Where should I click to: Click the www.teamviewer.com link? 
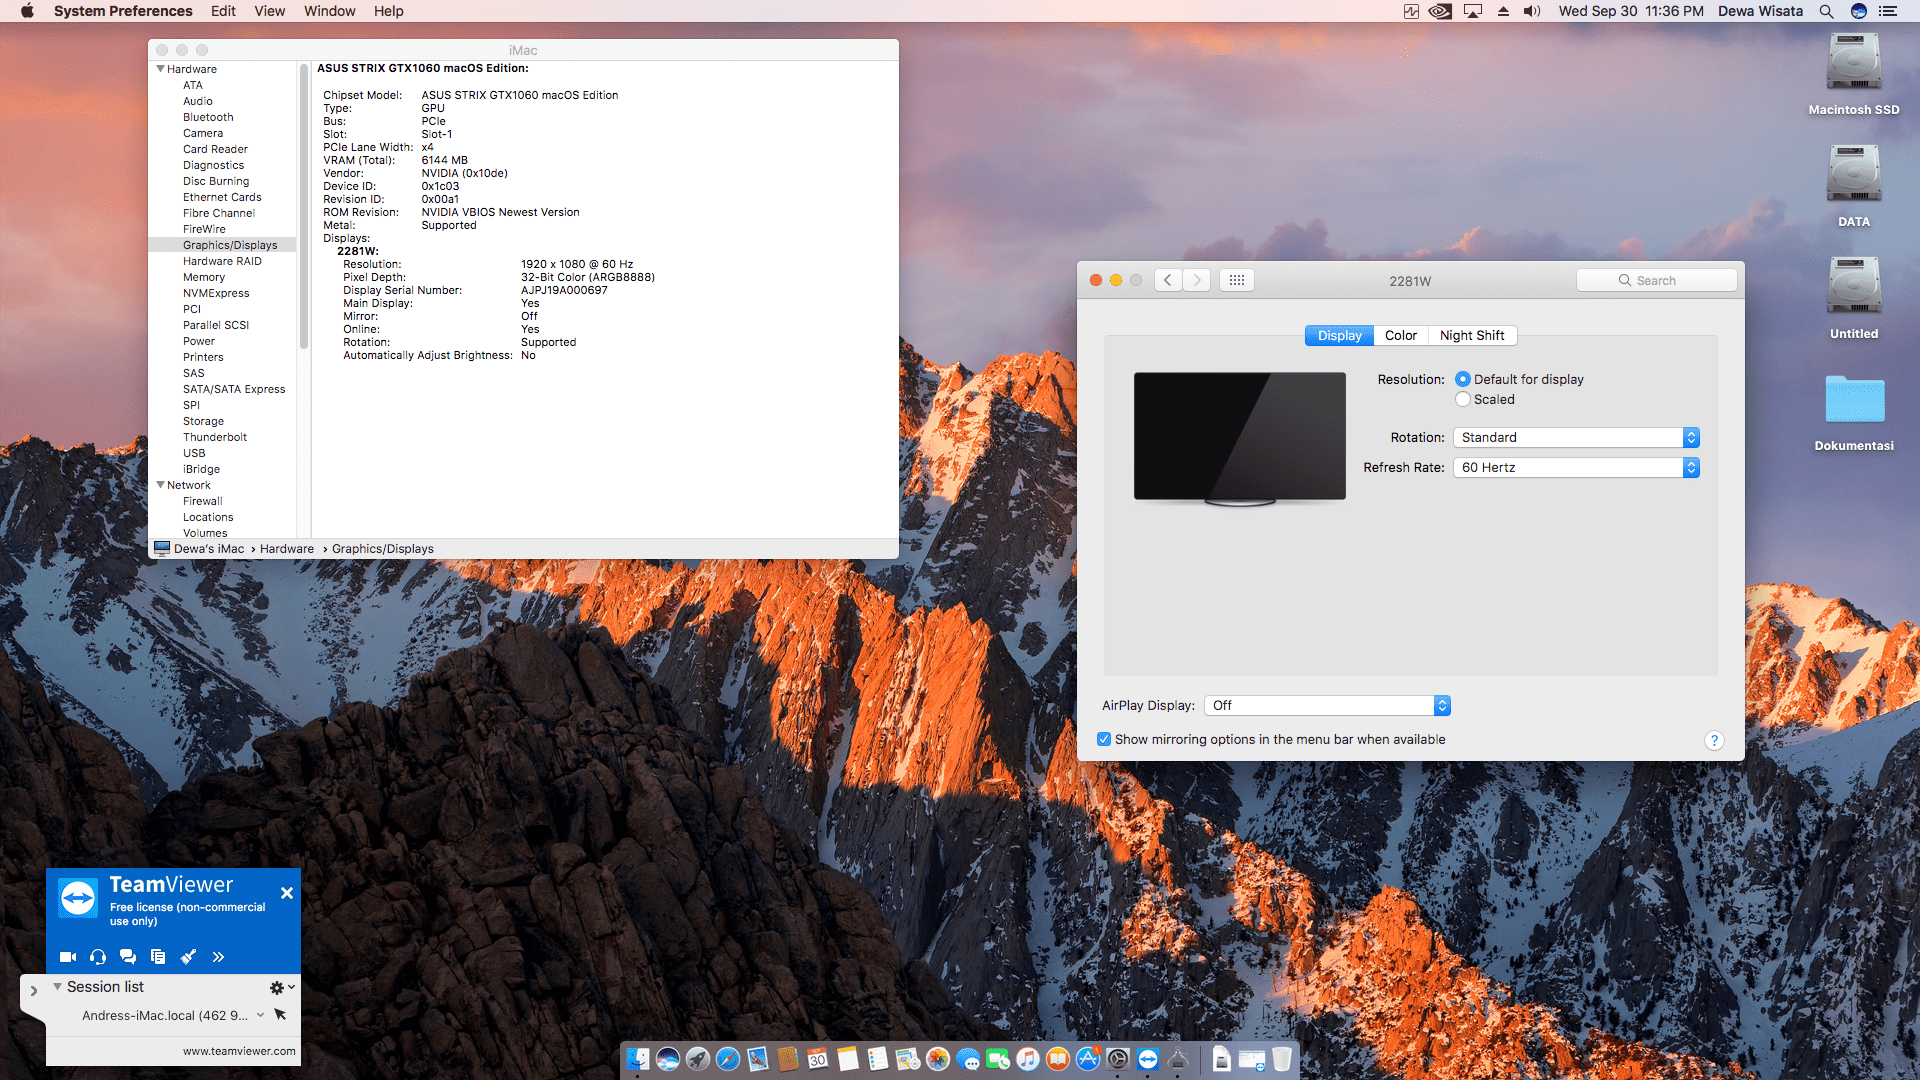[x=239, y=1051]
